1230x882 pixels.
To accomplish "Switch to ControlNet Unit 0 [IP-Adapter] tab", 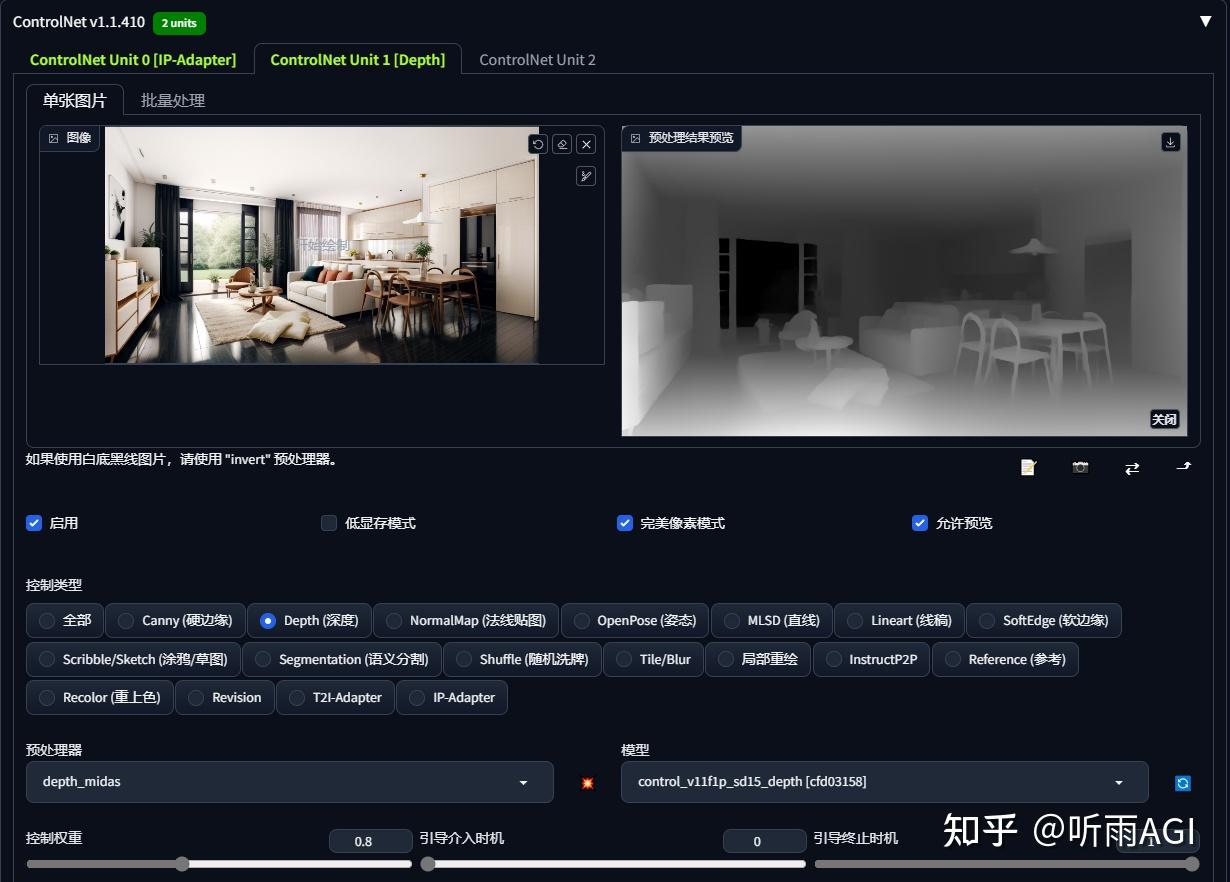I will tap(133, 60).
